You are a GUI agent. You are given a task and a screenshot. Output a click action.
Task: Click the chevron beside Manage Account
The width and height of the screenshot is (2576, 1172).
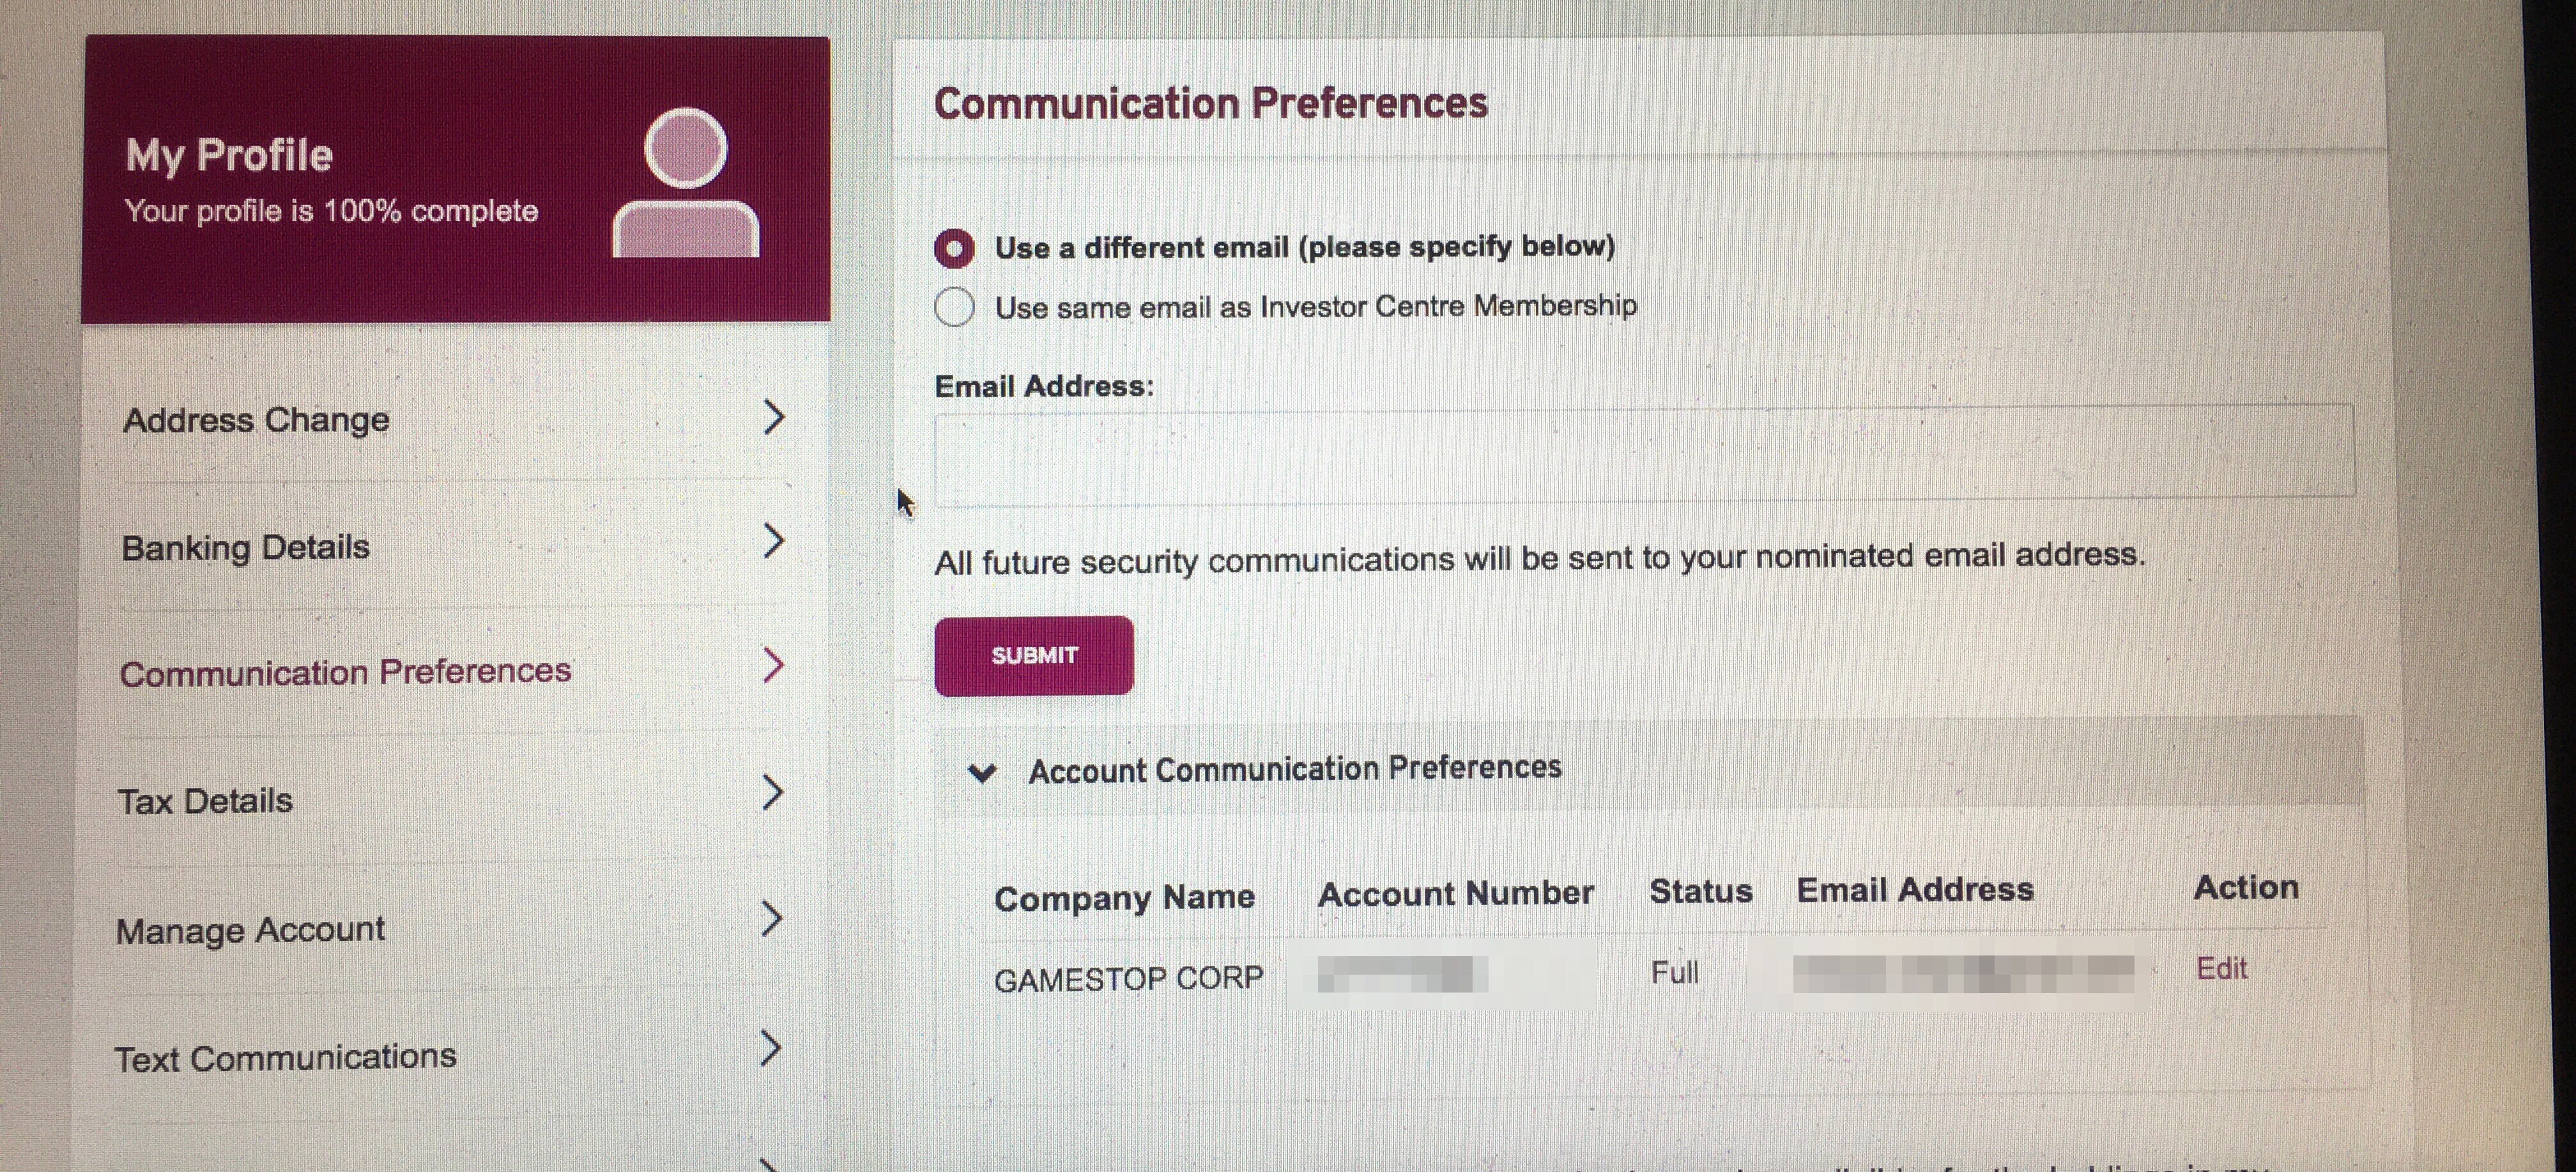click(x=770, y=919)
